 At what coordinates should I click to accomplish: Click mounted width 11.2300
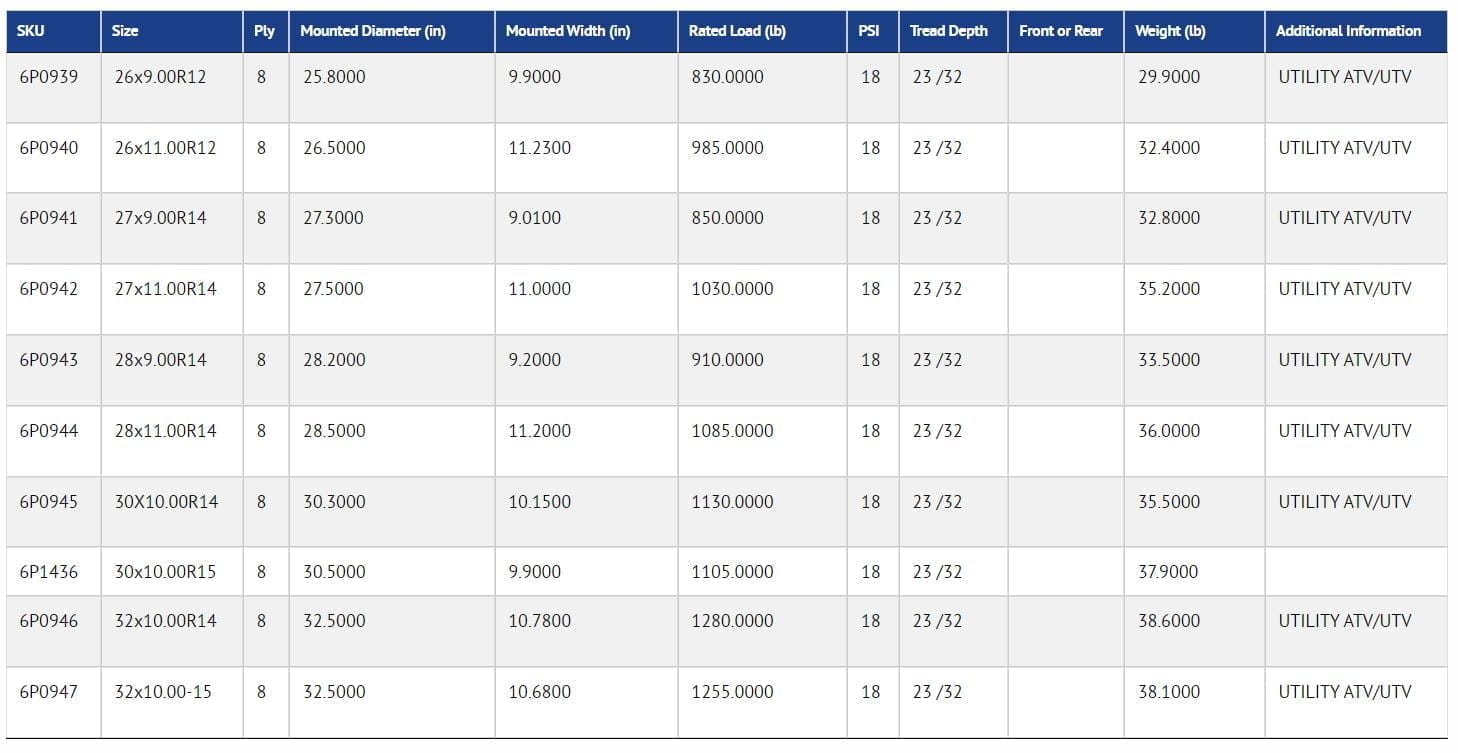point(540,148)
